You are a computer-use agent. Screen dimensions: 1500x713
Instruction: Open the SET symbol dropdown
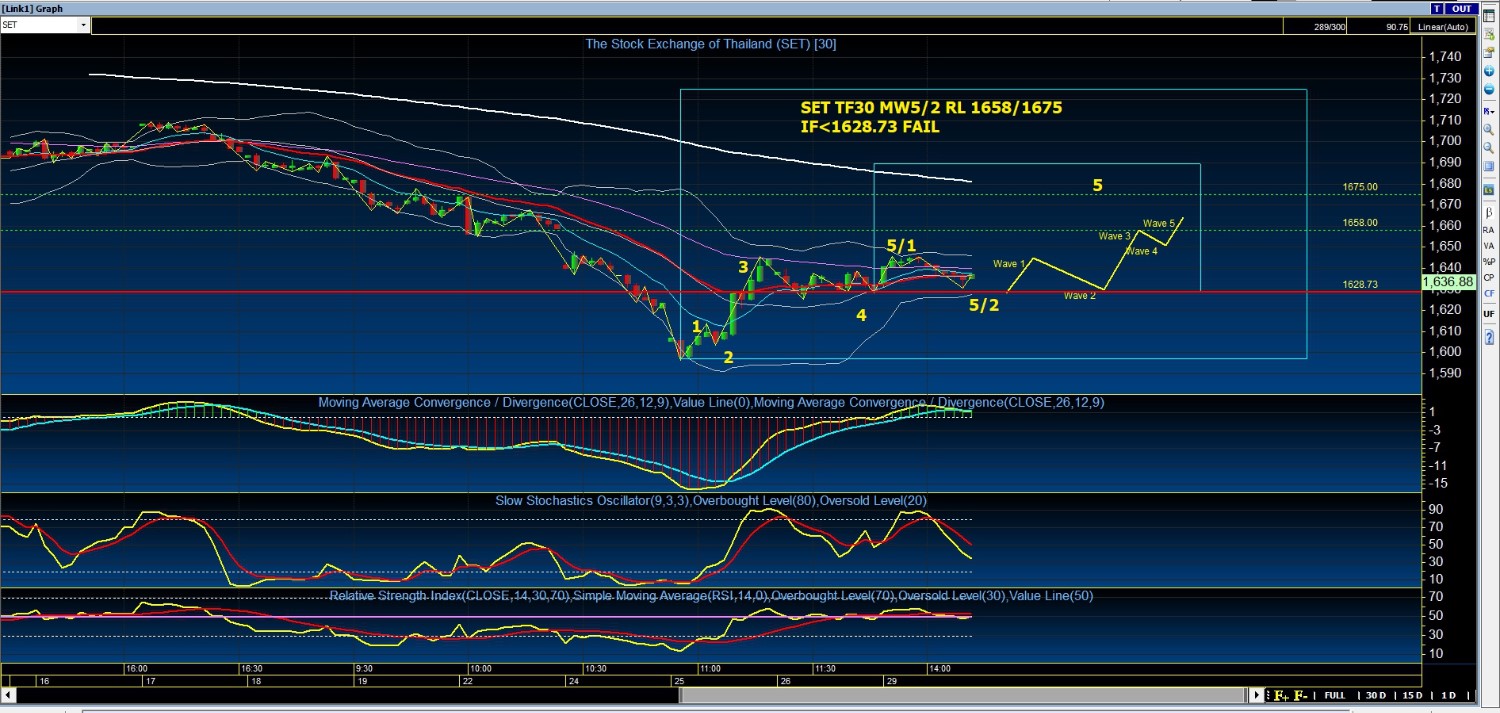83,25
